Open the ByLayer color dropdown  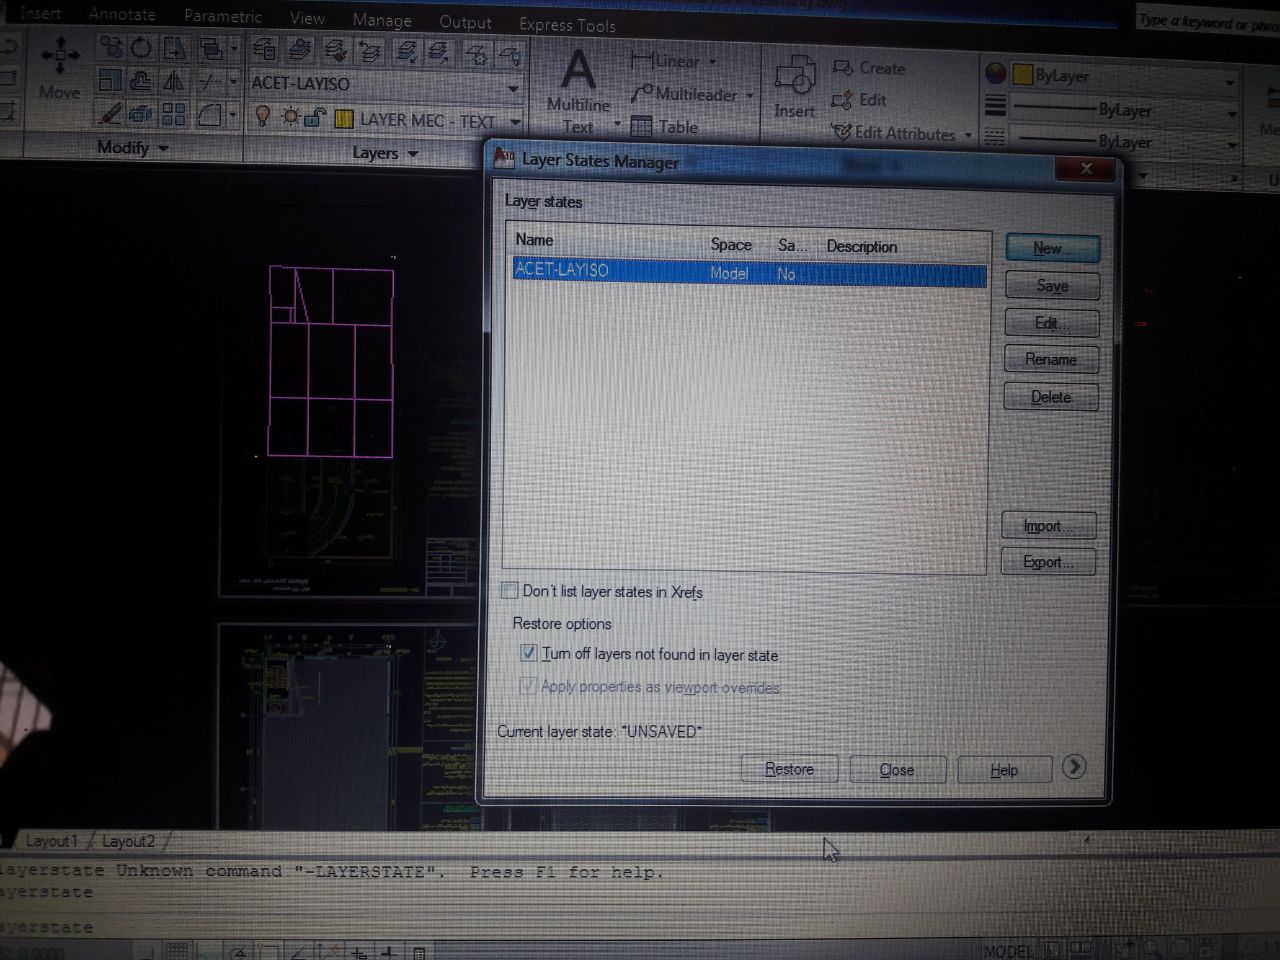[x=1229, y=80]
